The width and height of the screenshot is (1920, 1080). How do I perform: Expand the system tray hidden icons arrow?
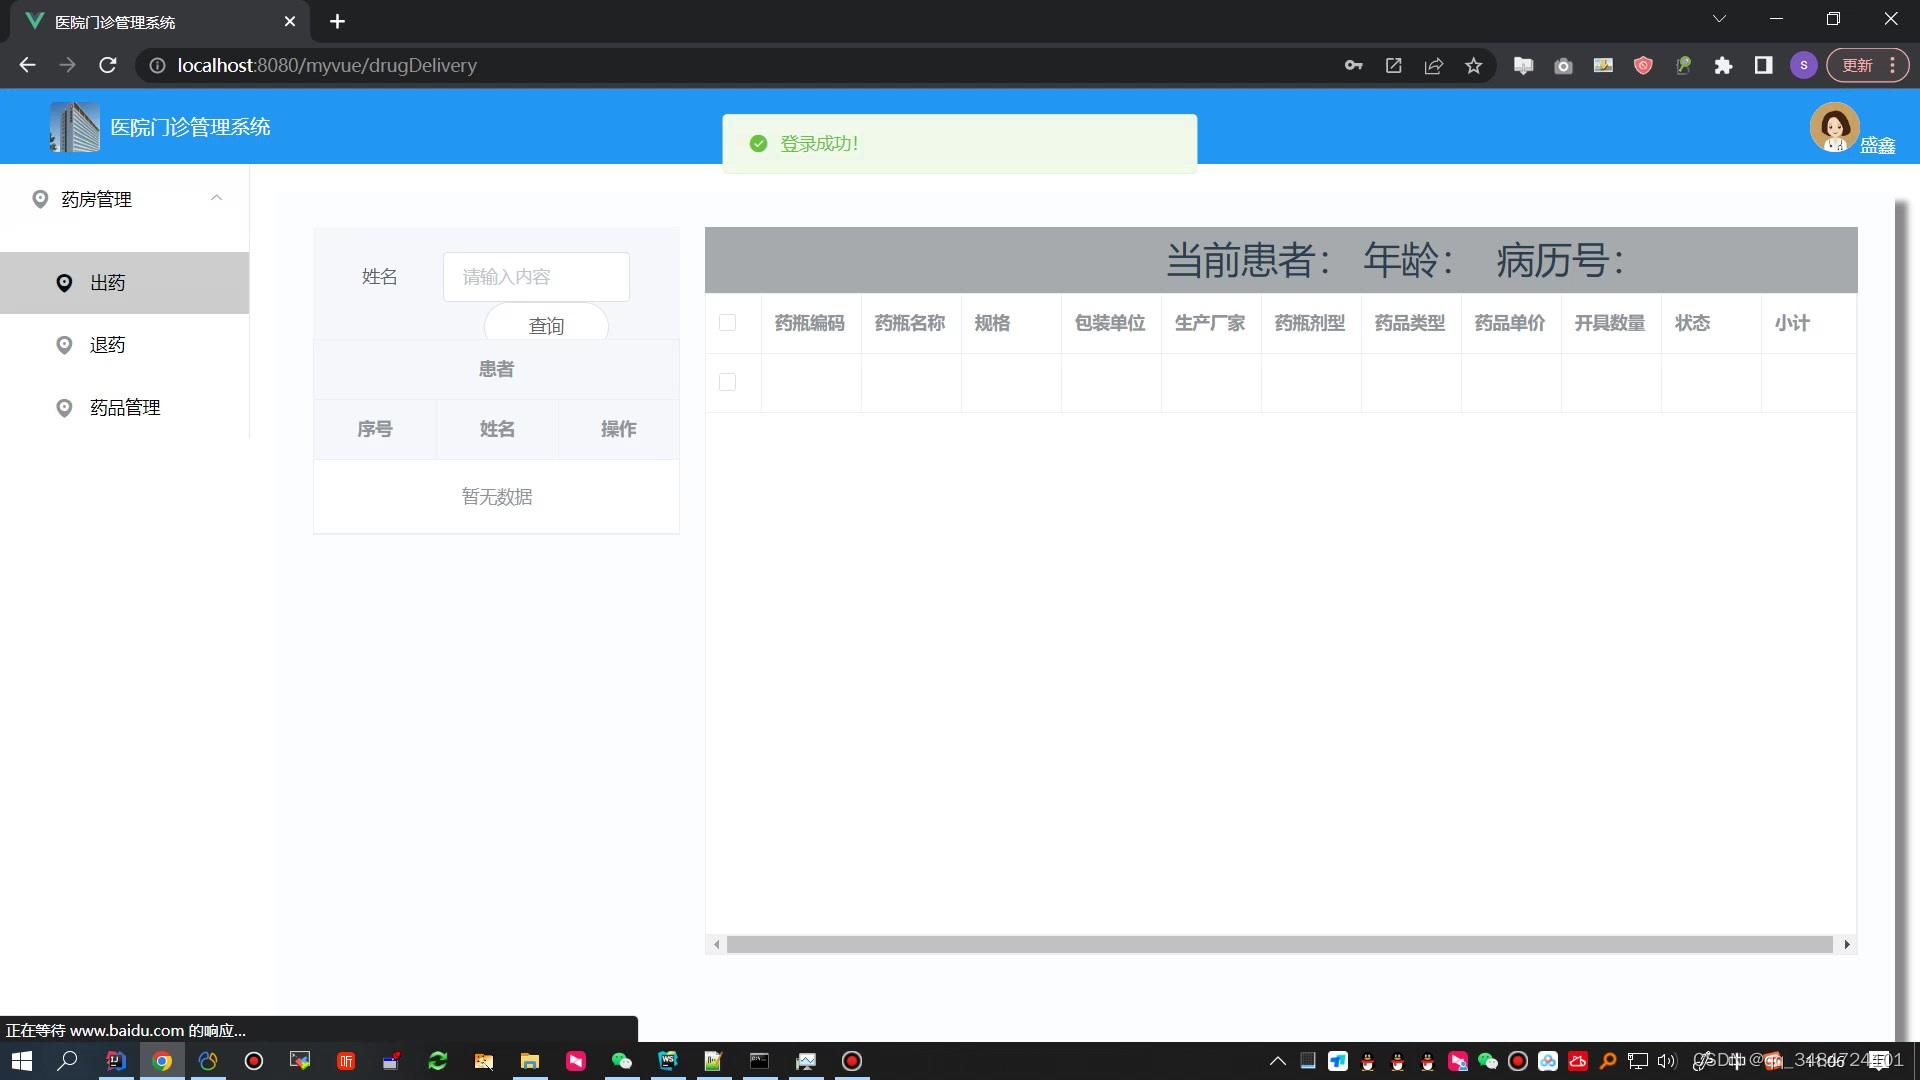[1277, 1061]
